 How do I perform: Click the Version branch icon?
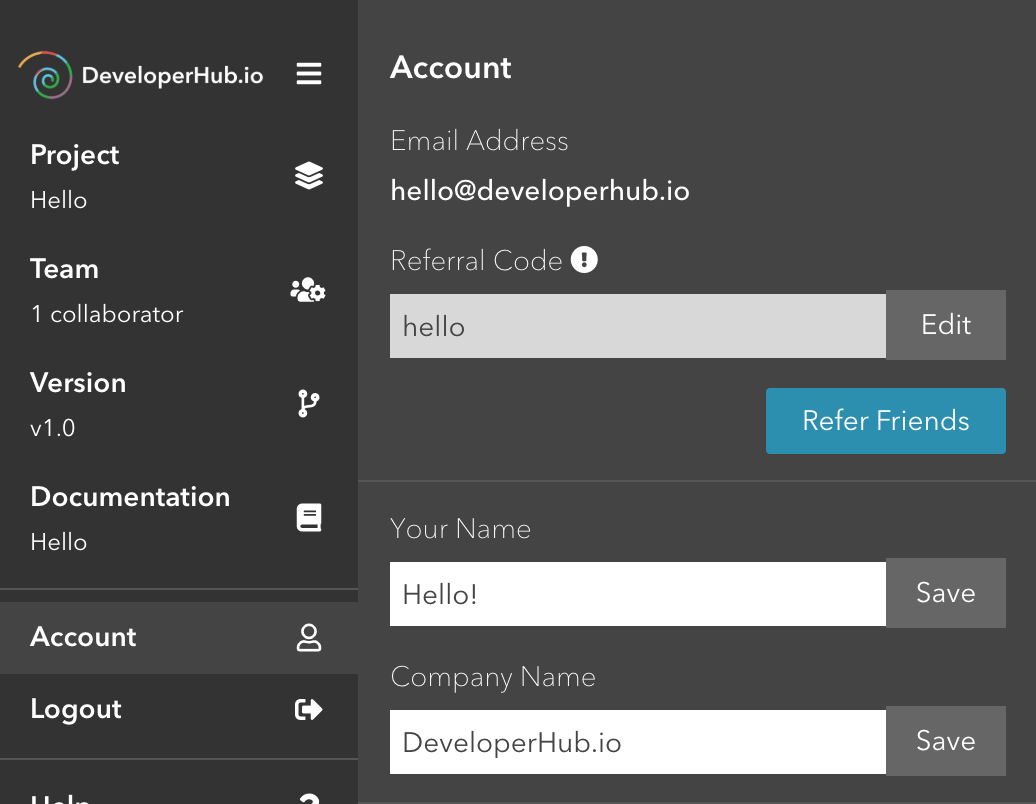click(308, 404)
